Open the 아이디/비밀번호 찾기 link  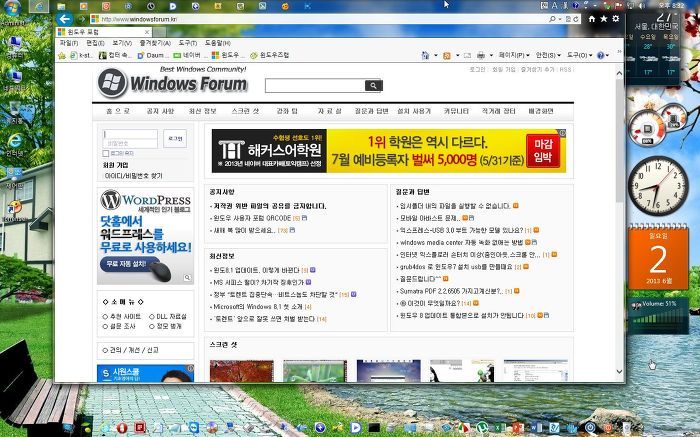pyautogui.click(x=133, y=176)
